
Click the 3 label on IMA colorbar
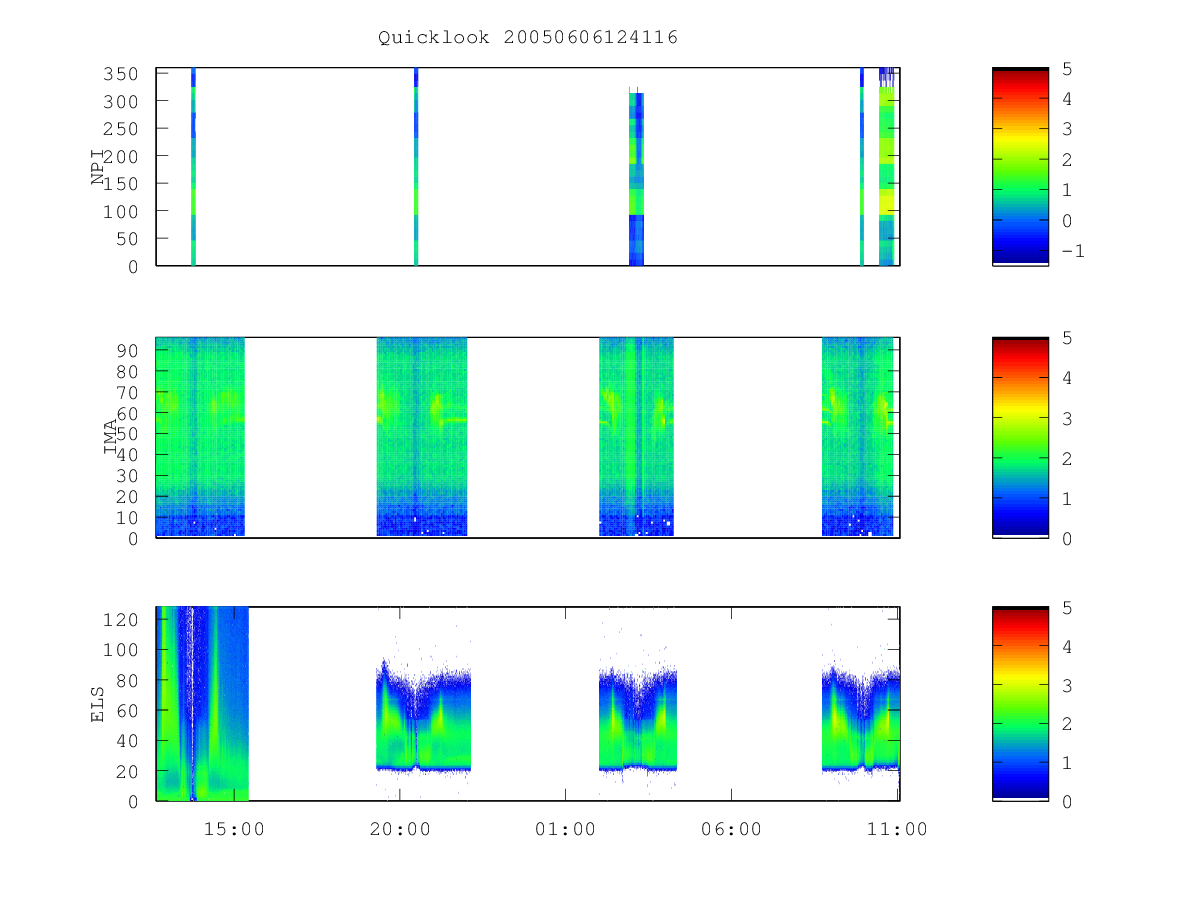click(1066, 418)
